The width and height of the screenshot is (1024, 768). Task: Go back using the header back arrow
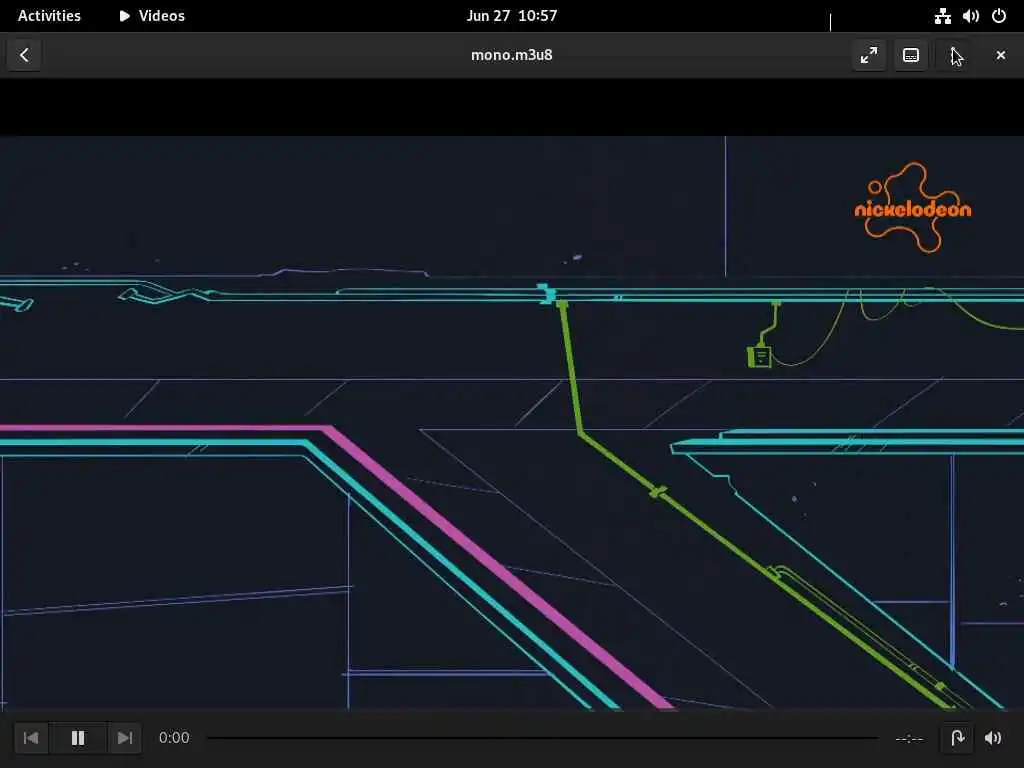click(x=24, y=55)
